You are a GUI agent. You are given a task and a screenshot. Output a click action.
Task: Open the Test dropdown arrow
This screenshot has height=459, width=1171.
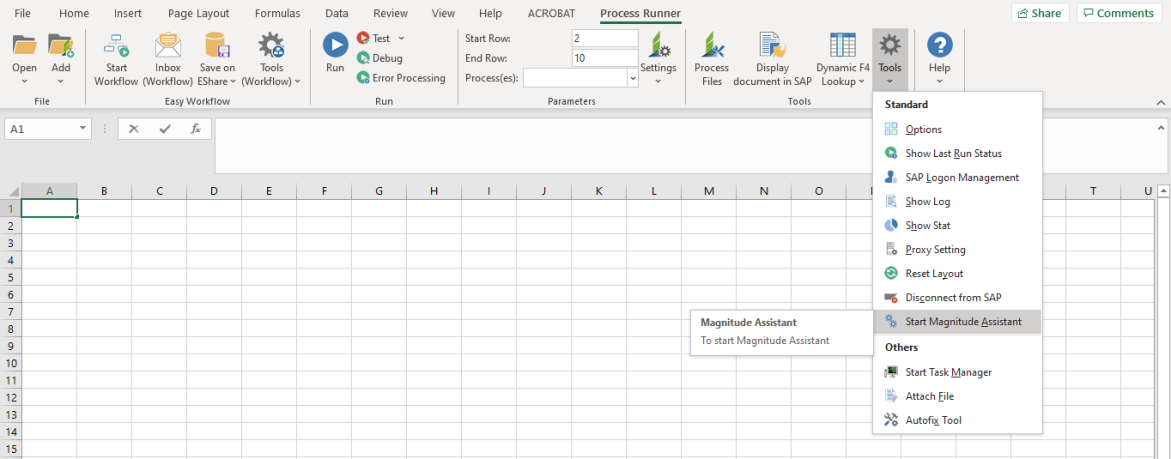pos(401,39)
